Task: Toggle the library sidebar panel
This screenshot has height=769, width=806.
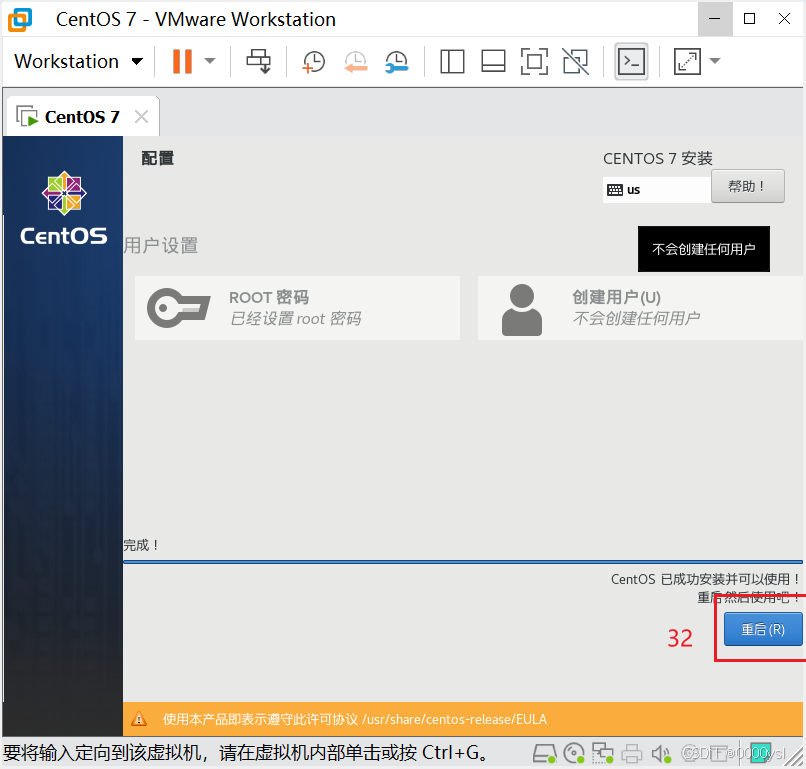Action: pos(452,61)
